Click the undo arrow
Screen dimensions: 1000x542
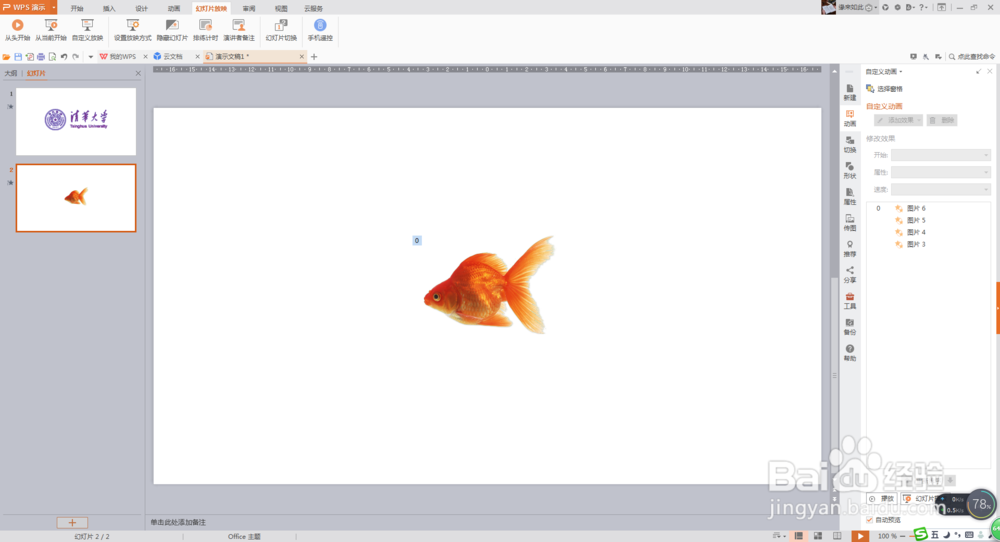coord(64,57)
